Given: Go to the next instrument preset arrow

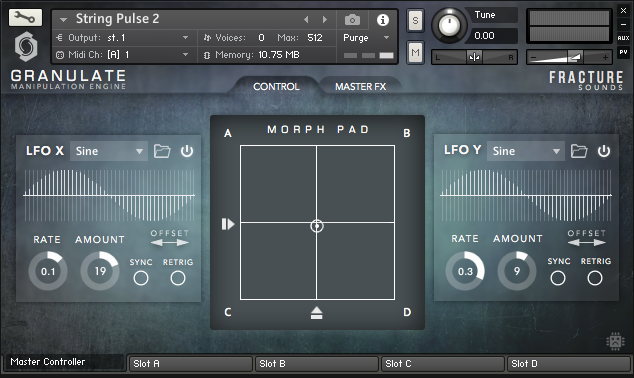Looking at the screenshot, I should click(x=324, y=19).
